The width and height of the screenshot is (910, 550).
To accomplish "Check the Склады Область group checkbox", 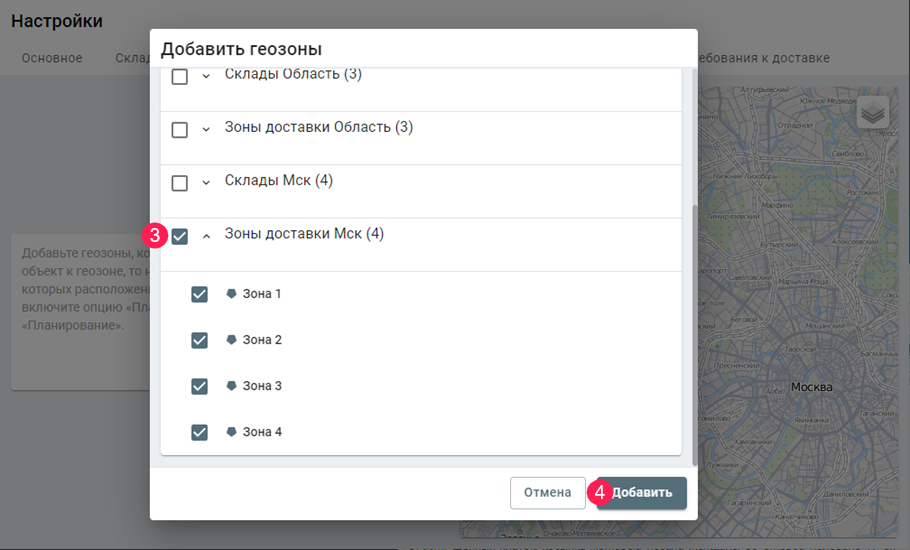I will 180,77.
